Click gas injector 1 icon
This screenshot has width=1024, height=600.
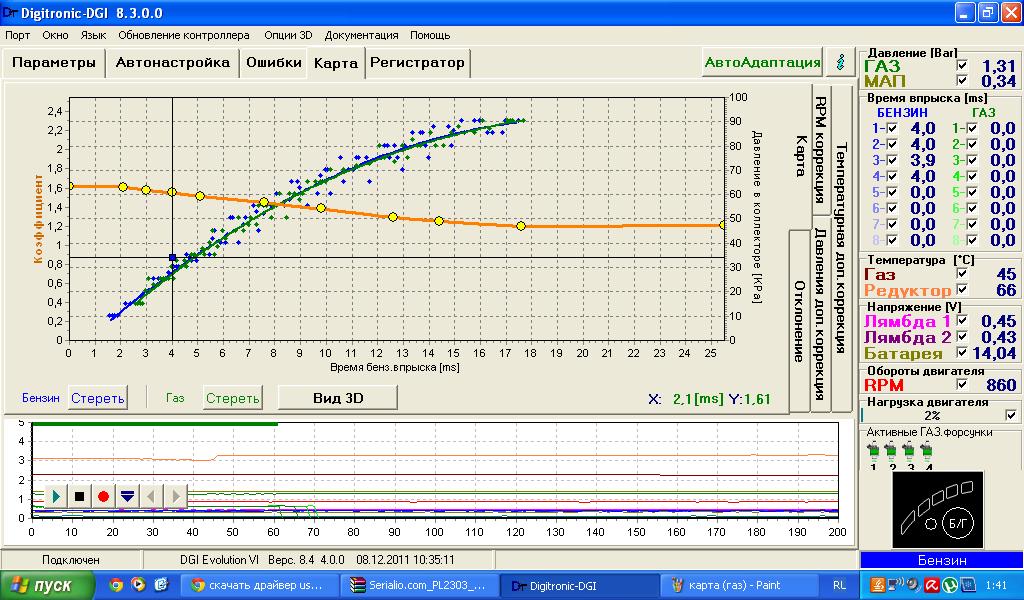tap(874, 455)
